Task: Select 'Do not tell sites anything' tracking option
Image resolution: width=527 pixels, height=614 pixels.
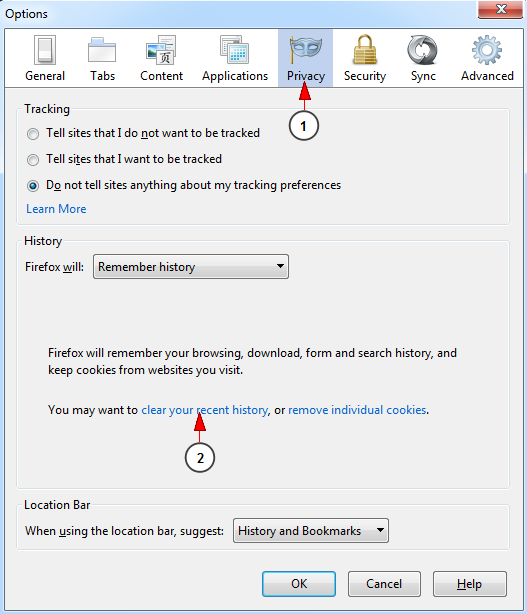Action: (x=33, y=186)
